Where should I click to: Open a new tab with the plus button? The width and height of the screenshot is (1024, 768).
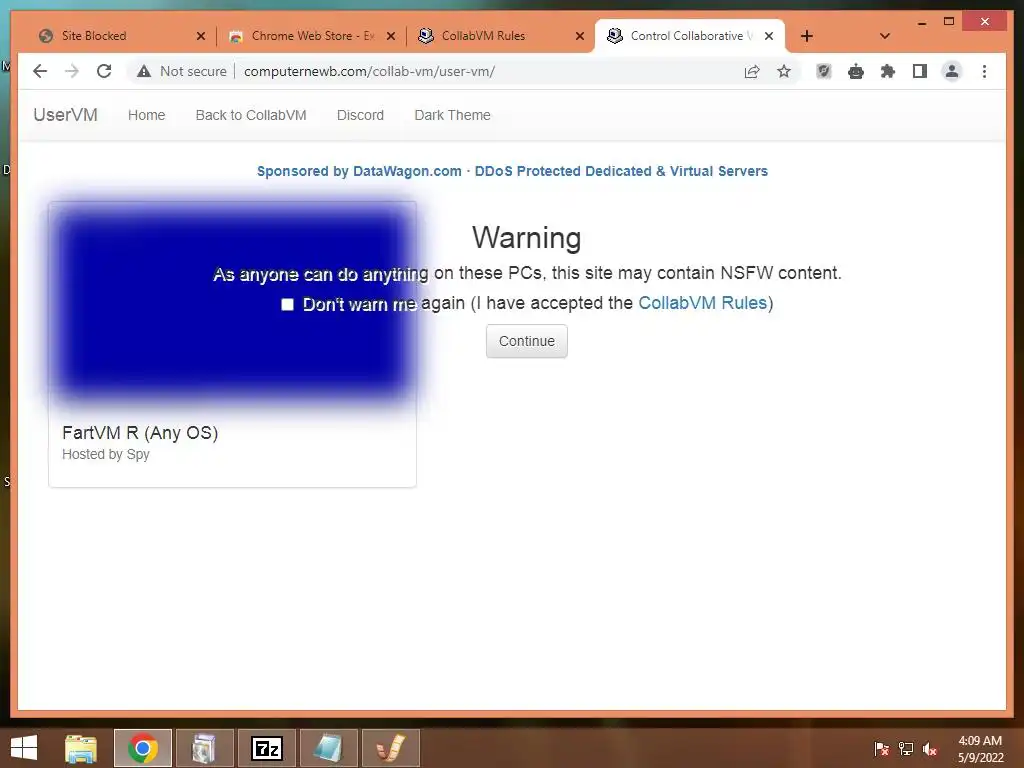(807, 36)
